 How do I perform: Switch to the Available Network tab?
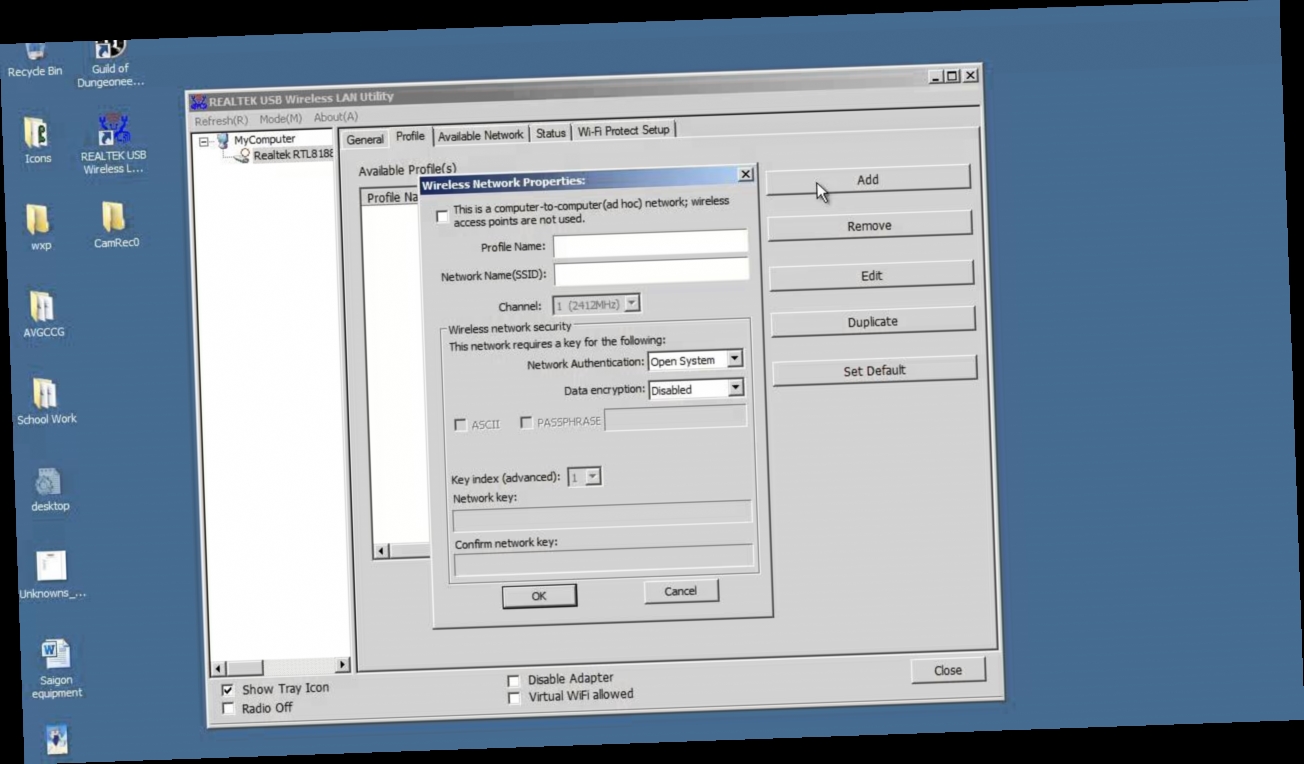click(x=480, y=135)
